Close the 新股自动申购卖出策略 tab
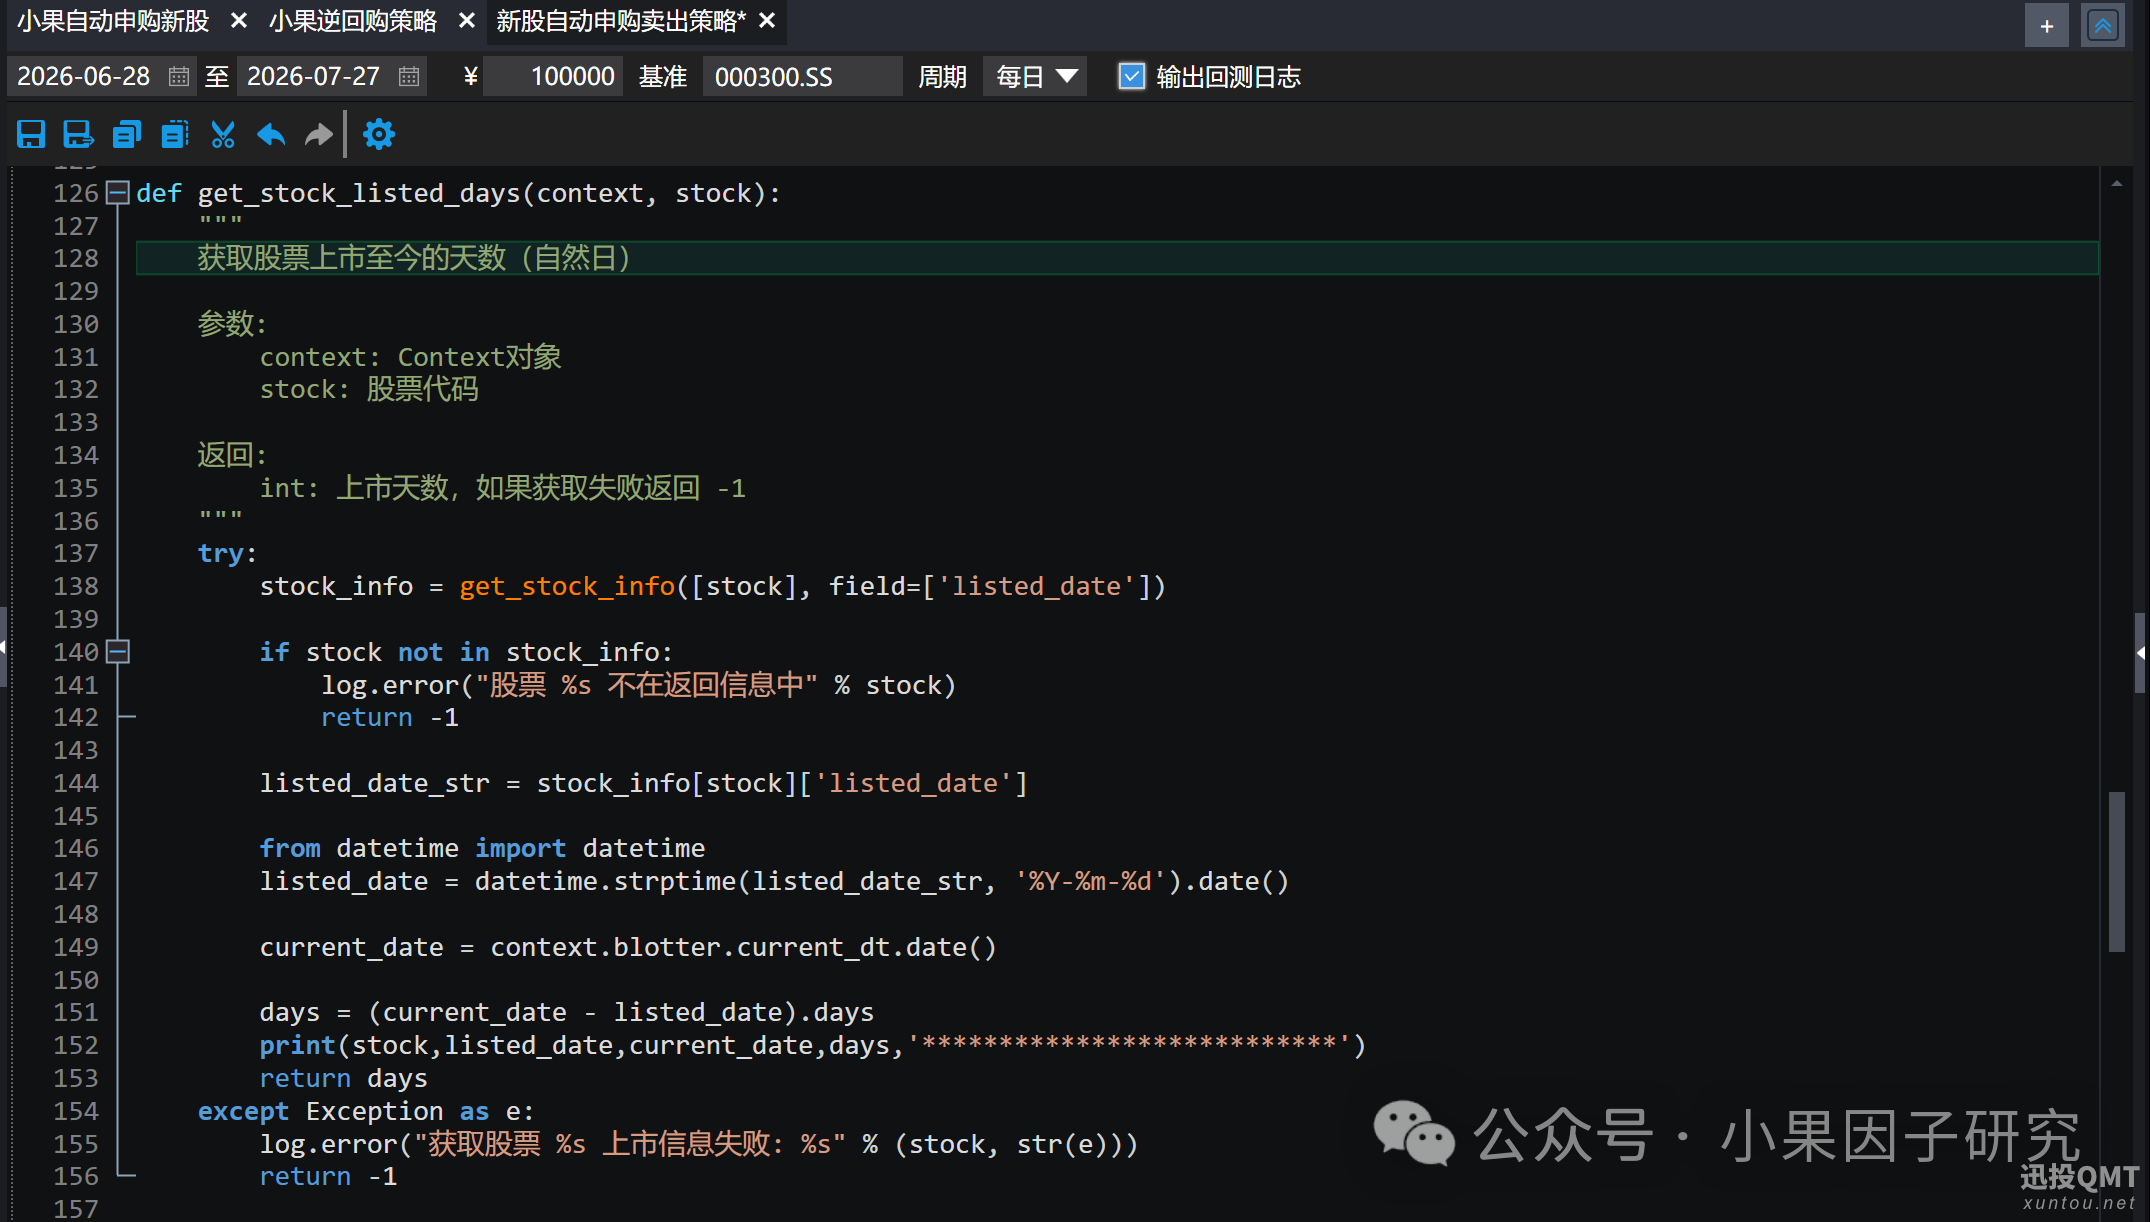 pos(767,21)
